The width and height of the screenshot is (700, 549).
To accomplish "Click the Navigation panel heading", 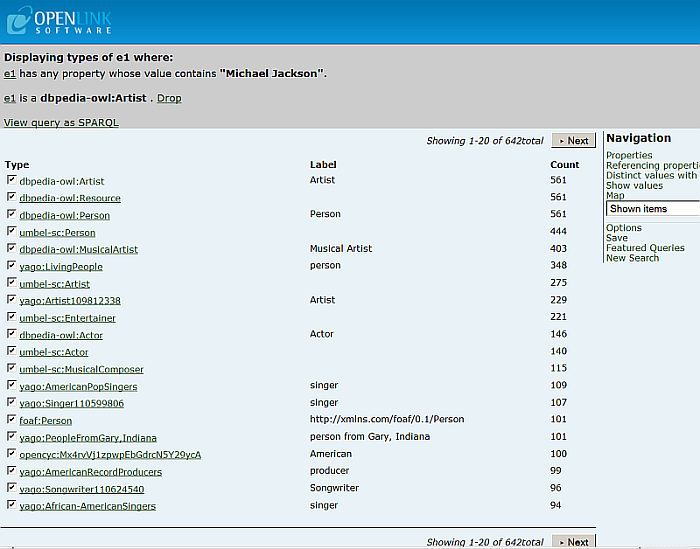I will [638, 138].
